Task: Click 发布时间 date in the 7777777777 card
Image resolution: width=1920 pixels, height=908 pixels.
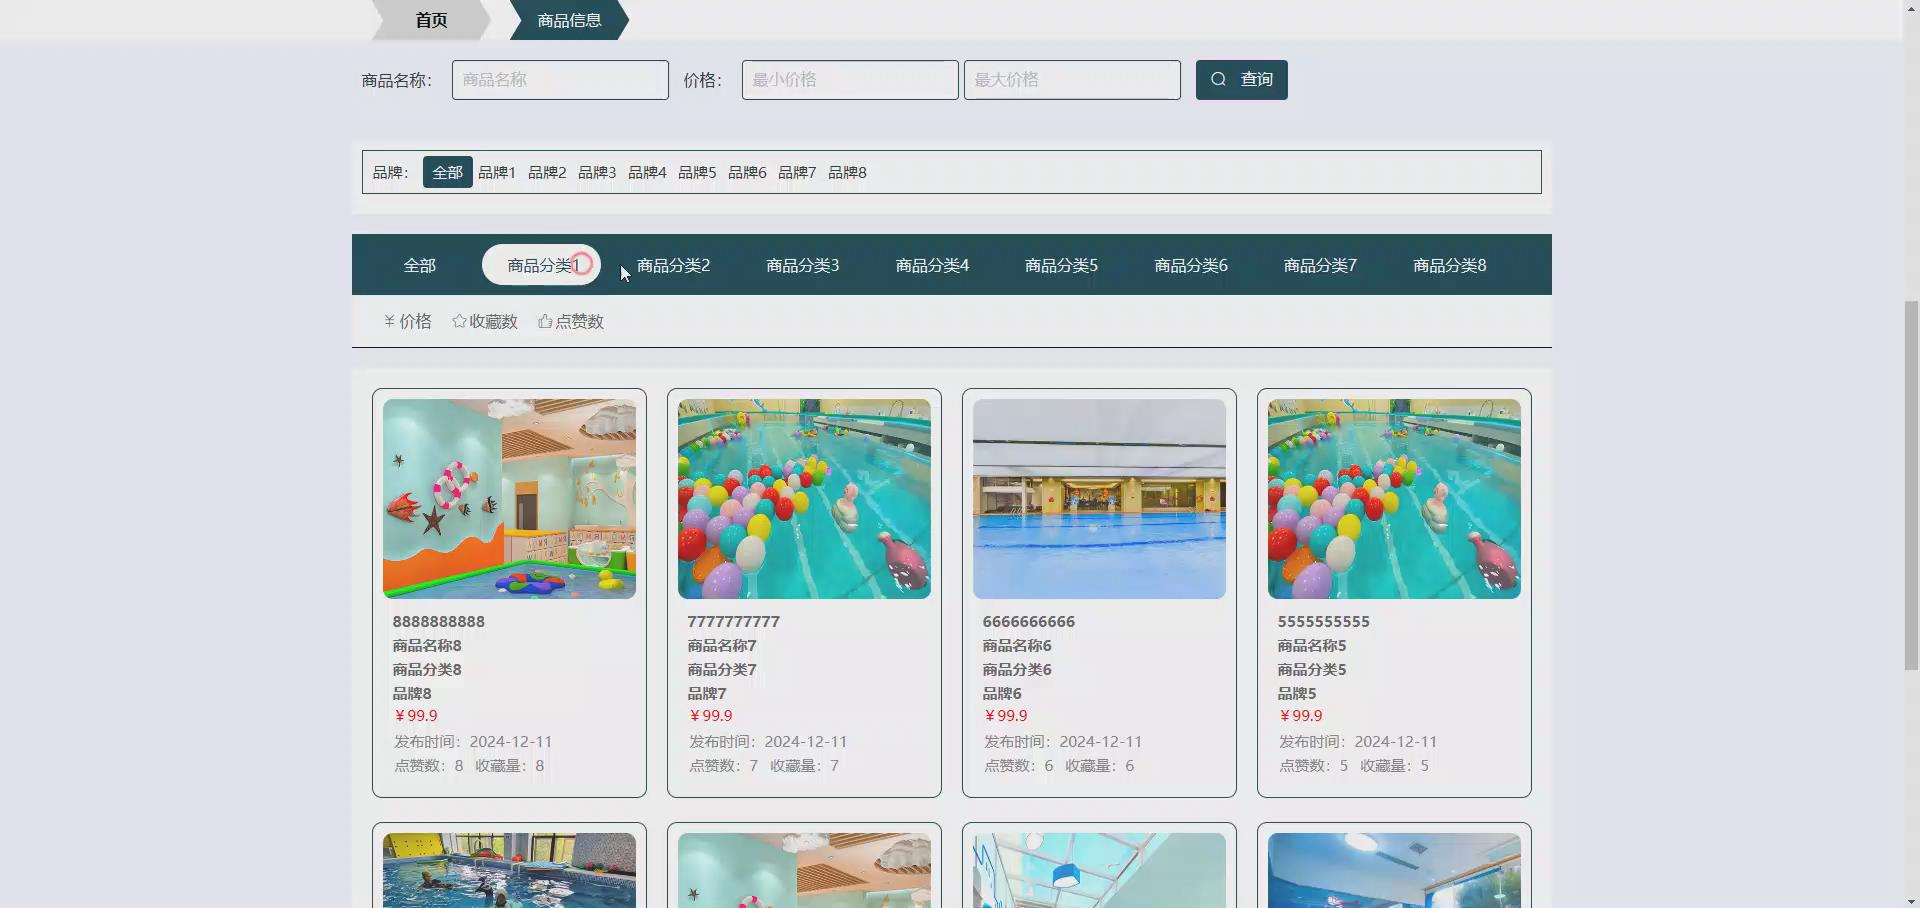Action: coord(768,741)
